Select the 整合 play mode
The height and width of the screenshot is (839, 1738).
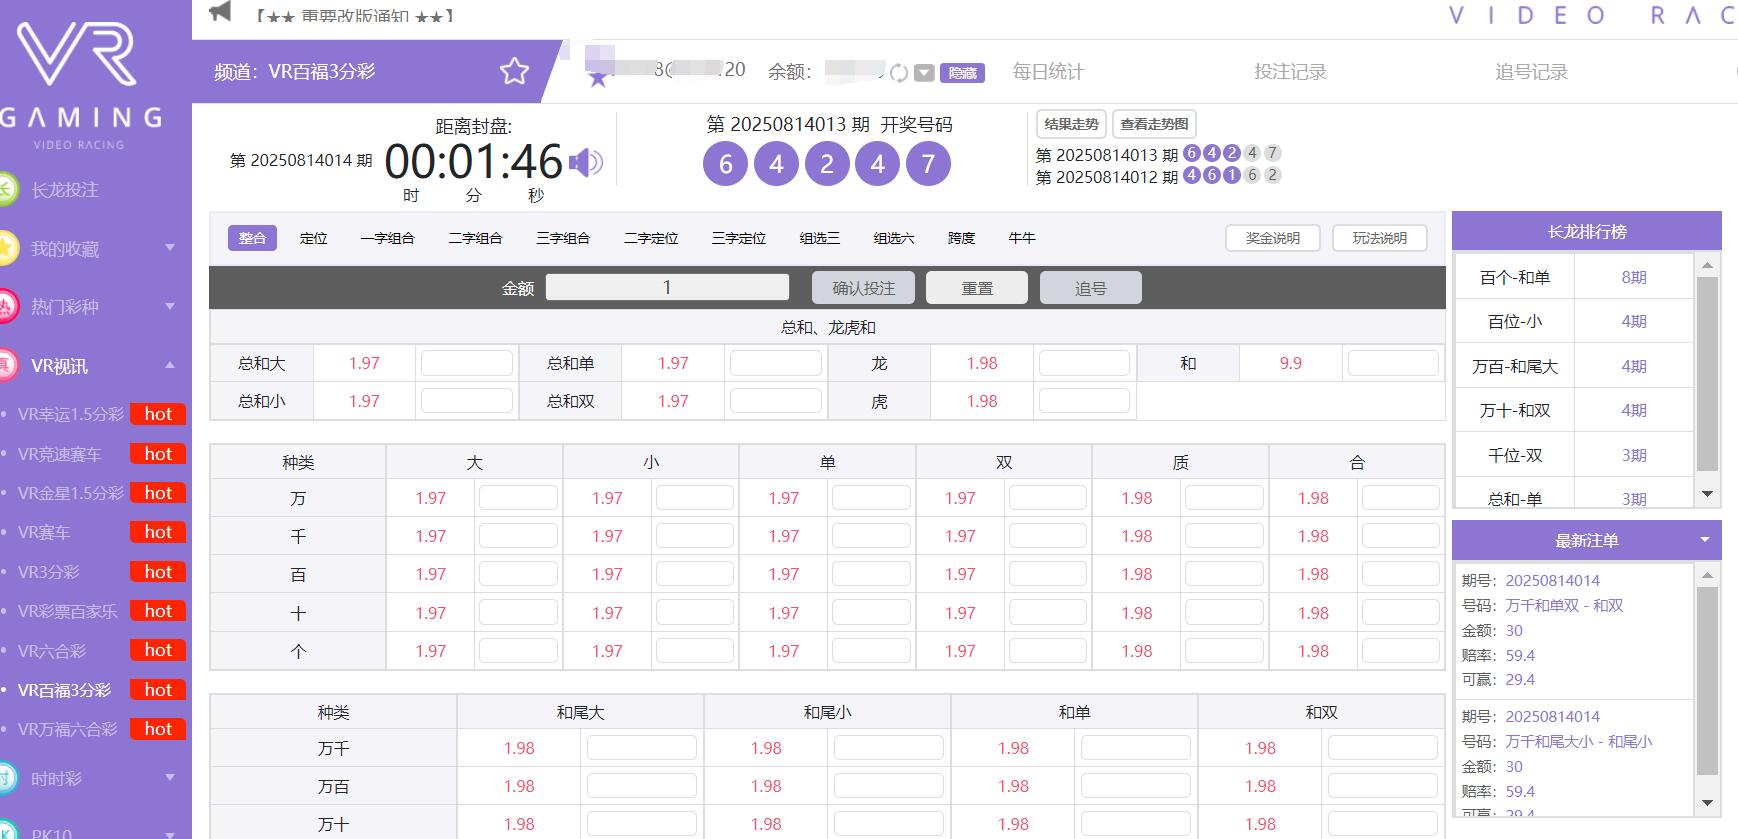(252, 238)
